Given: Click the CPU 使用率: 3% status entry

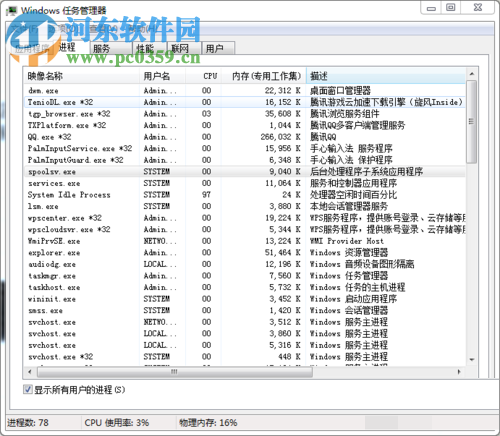Looking at the screenshot, I should point(117,423).
